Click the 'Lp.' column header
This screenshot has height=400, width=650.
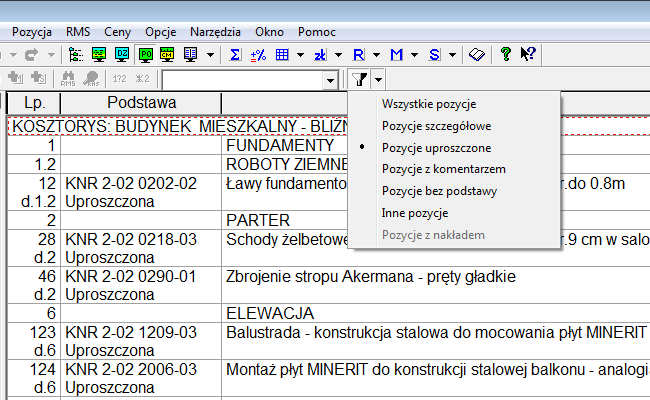tap(33, 103)
